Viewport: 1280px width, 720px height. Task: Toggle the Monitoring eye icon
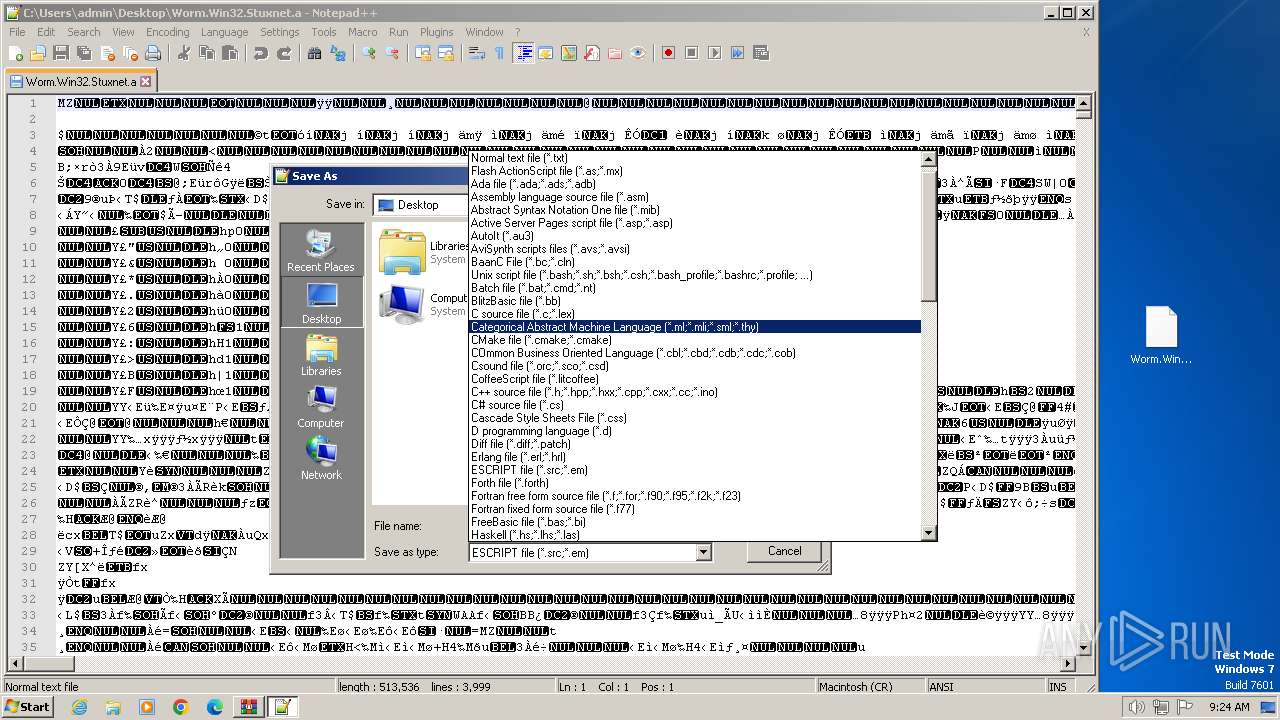[638, 53]
